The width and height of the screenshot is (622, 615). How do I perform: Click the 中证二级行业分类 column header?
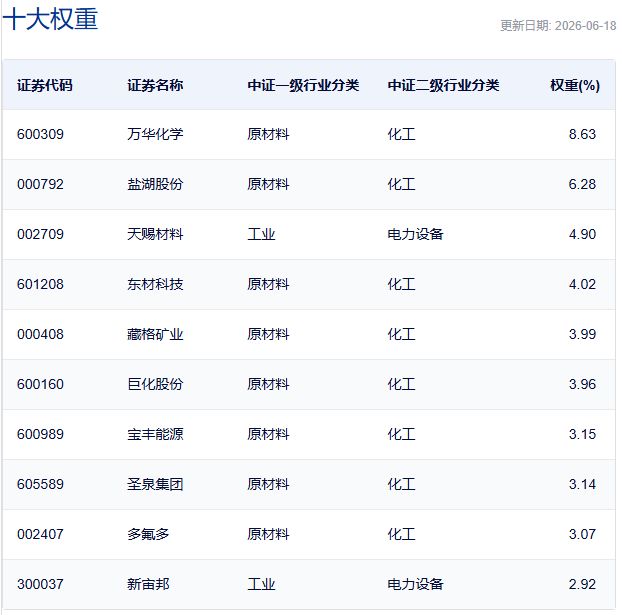(443, 85)
